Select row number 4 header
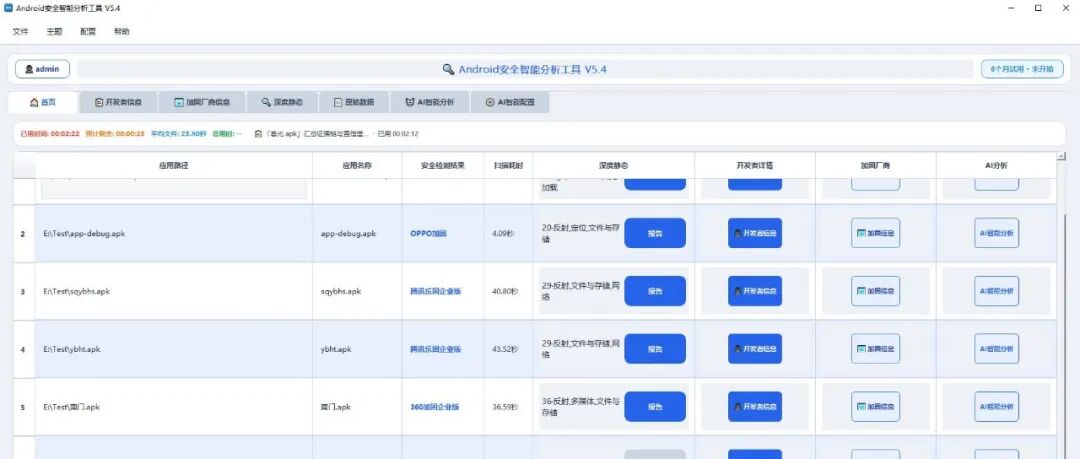 pyautogui.click(x=23, y=349)
